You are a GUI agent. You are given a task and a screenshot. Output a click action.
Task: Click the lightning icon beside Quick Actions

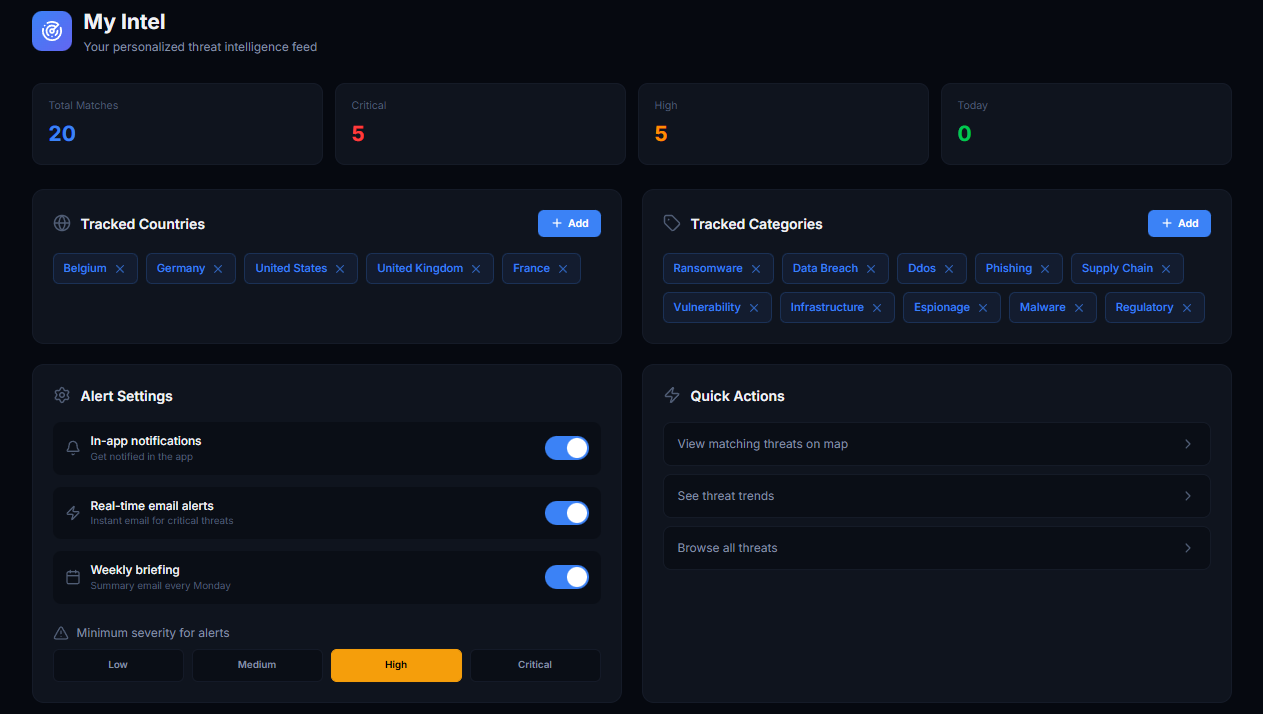[x=672, y=395]
